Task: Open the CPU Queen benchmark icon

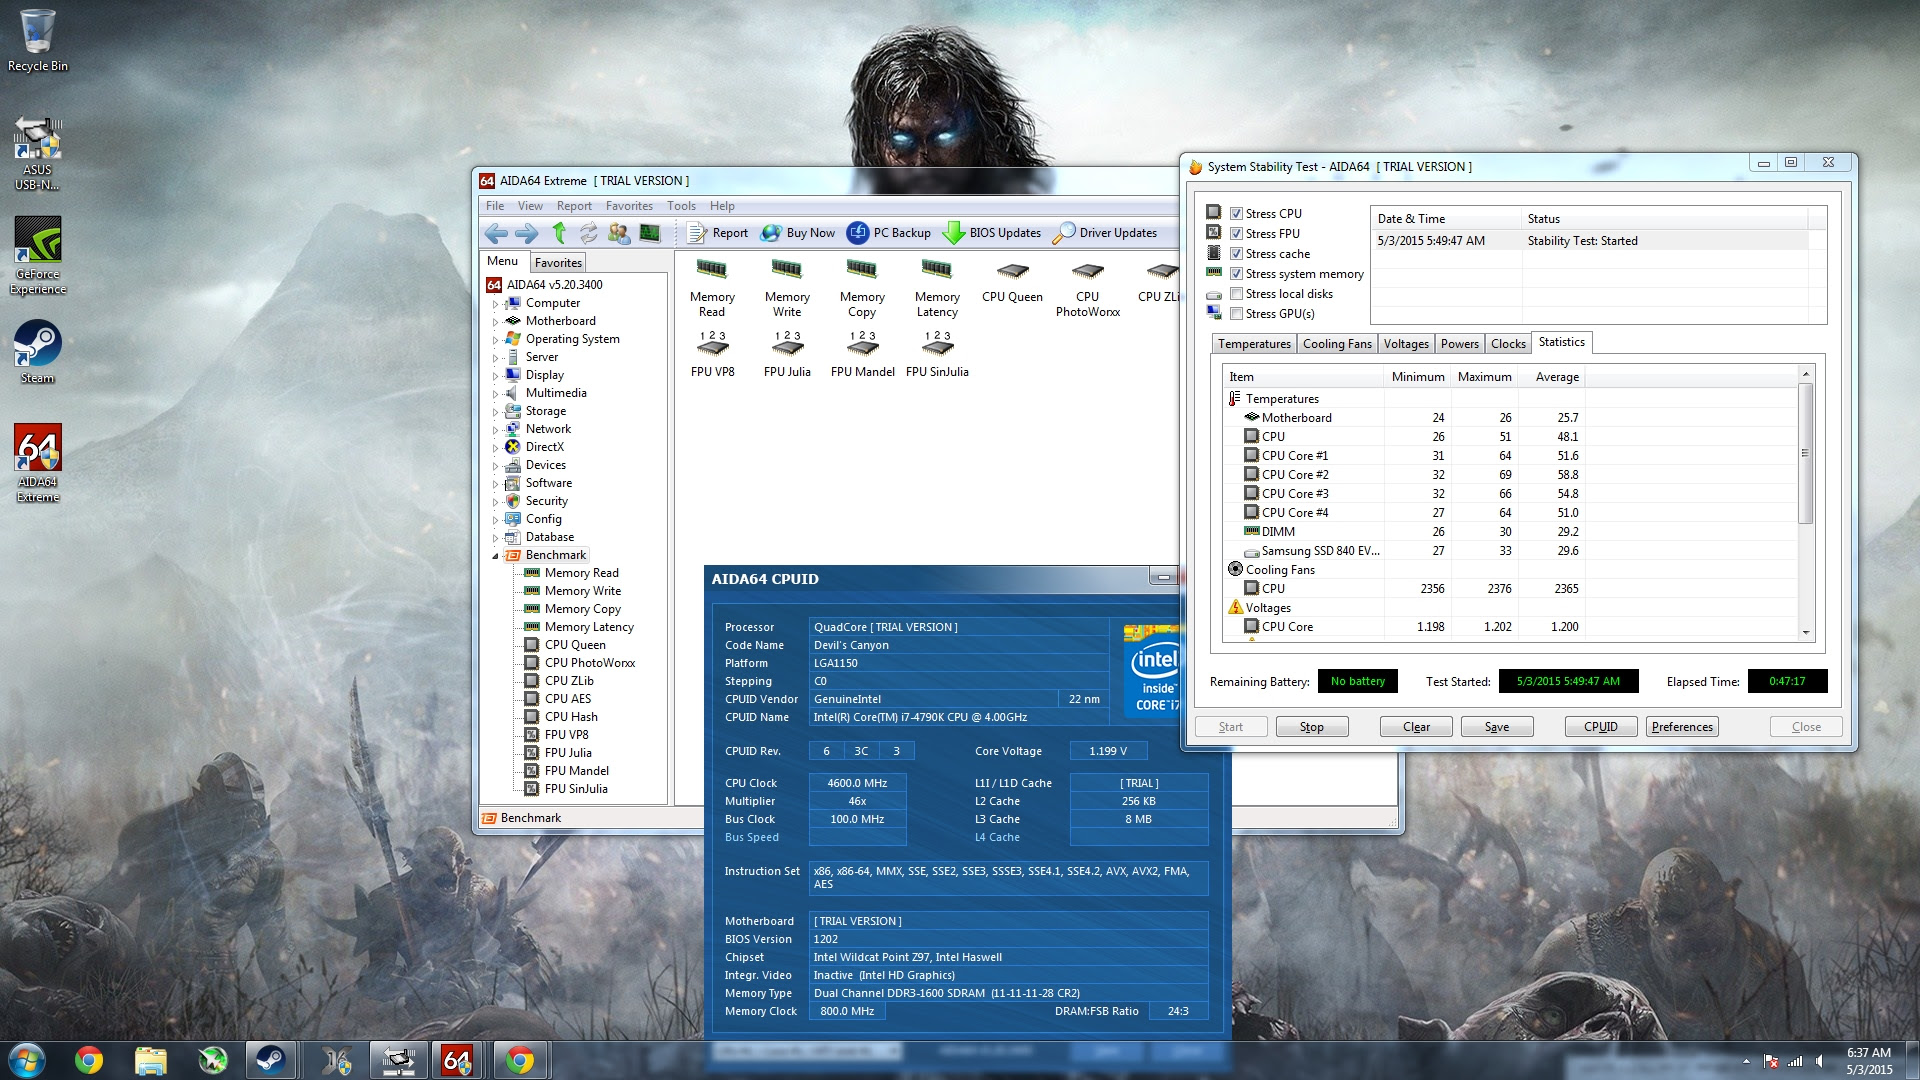Action: click(x=1012, y=281)
